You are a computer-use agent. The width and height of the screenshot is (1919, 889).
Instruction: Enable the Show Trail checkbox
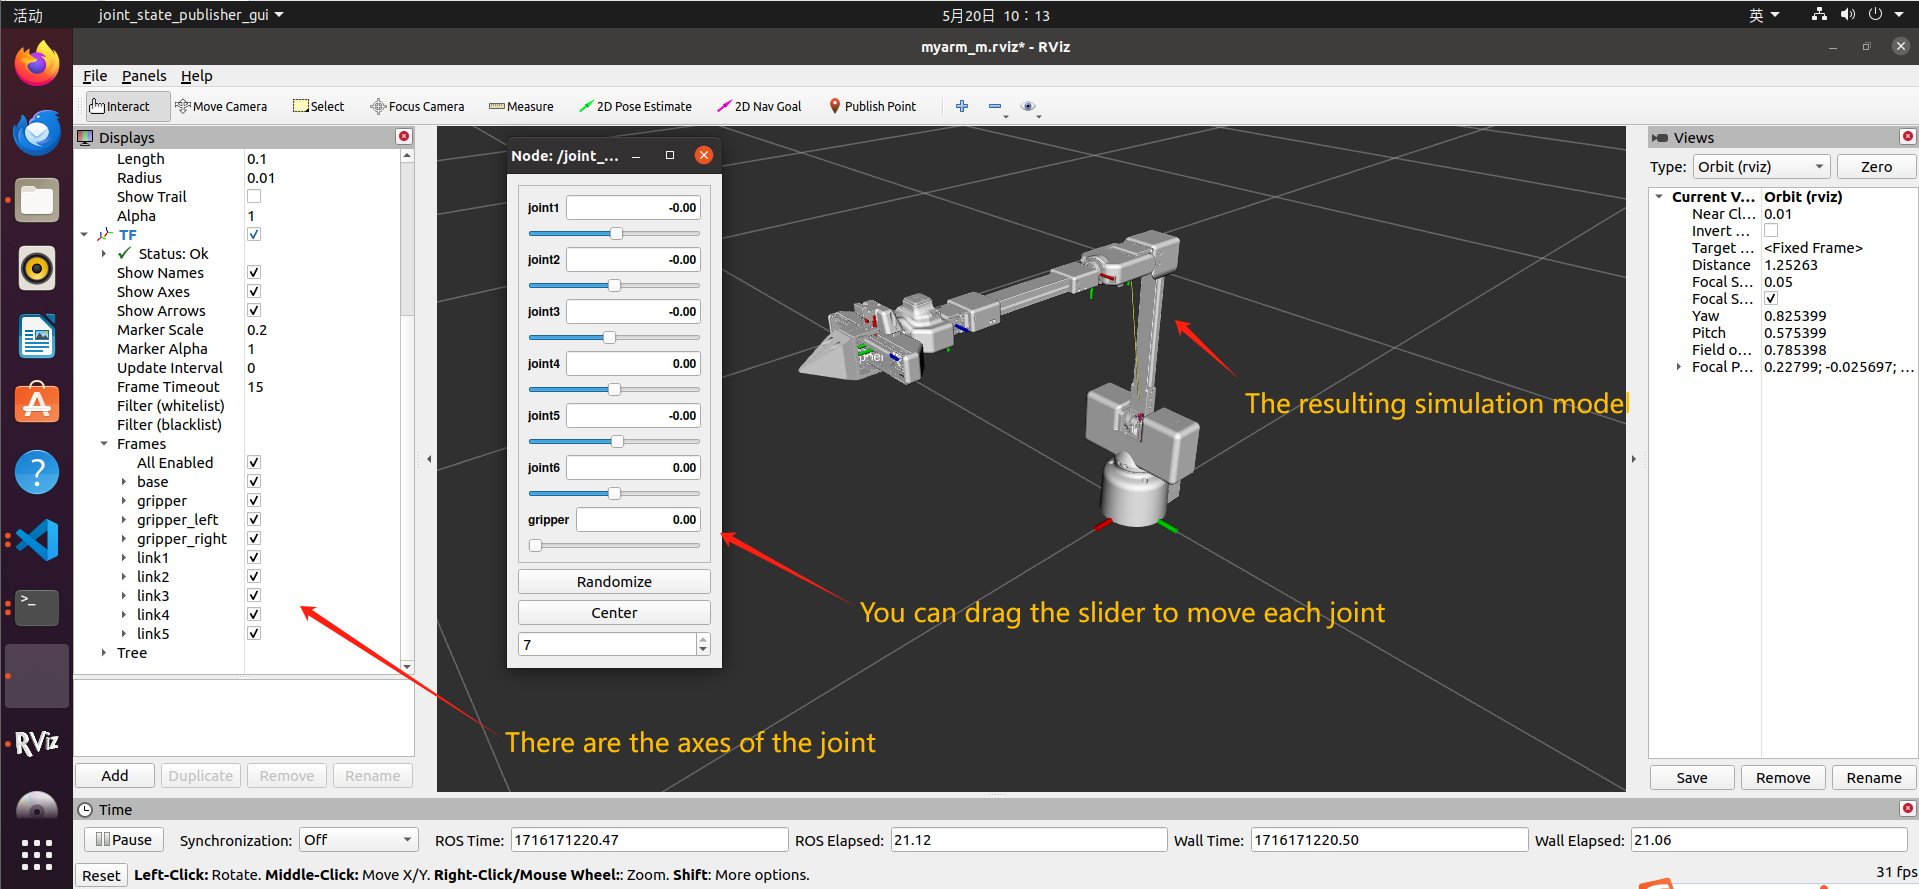click(254, 197)
